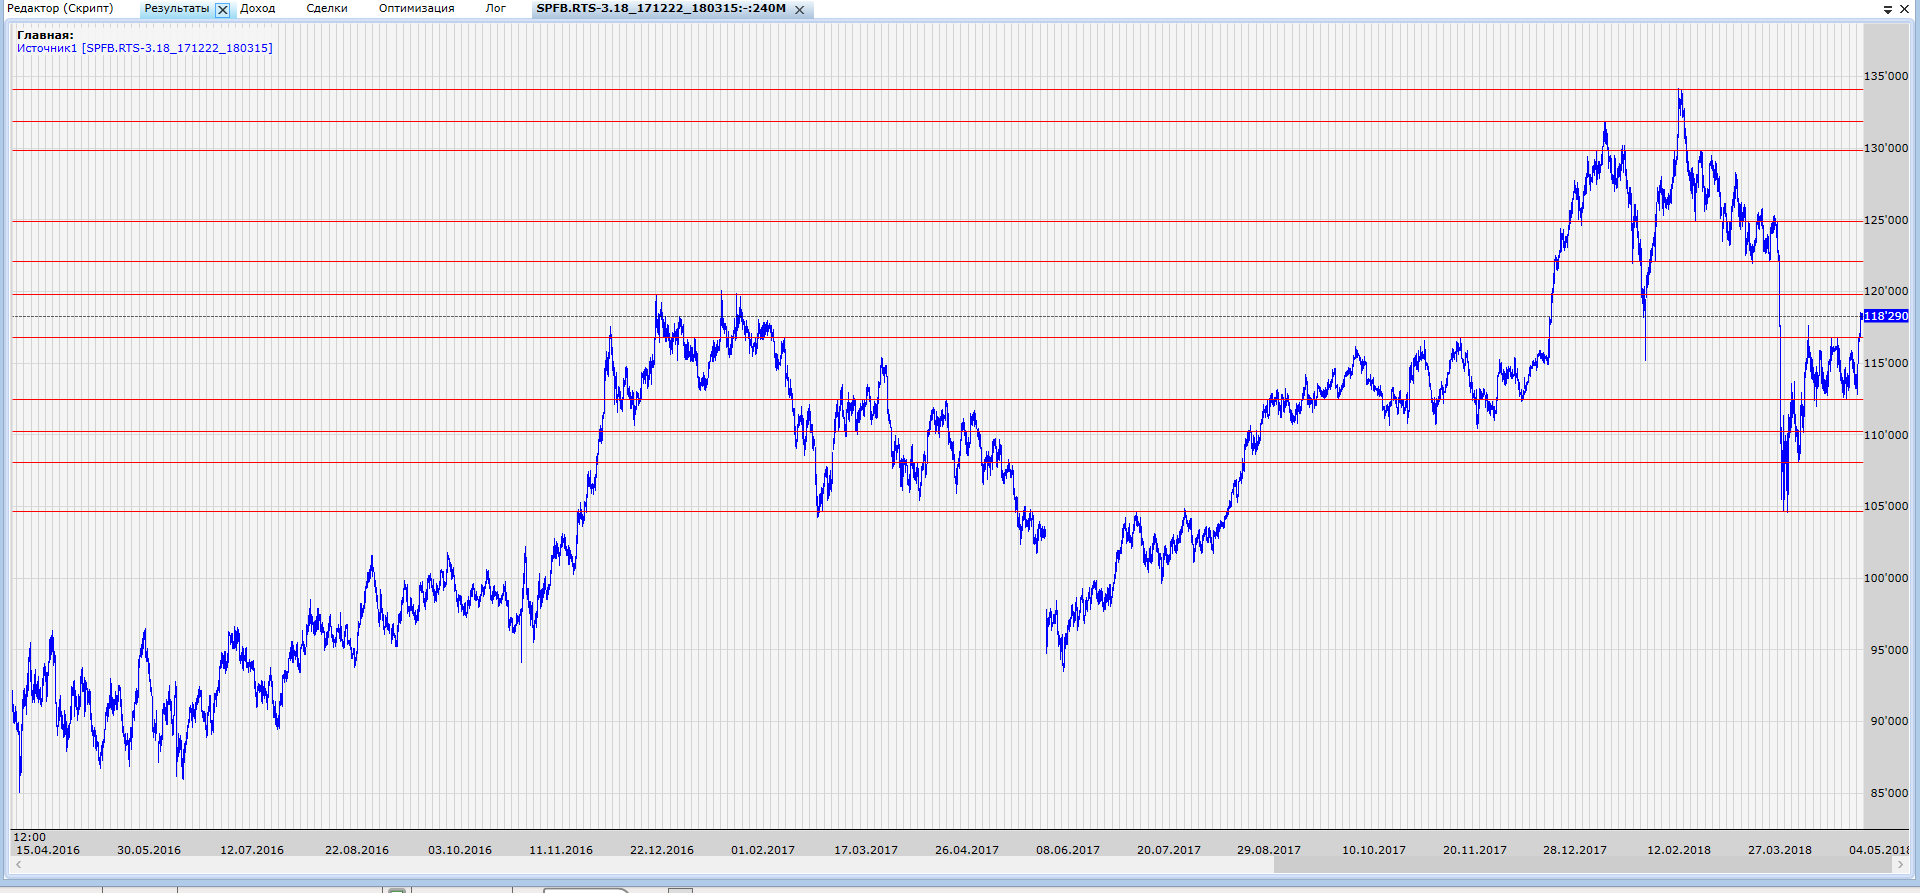This screenshot has height=893, width=1920.
Task: Click the 130'000 price axis label
Action: tap(1886, 148)
